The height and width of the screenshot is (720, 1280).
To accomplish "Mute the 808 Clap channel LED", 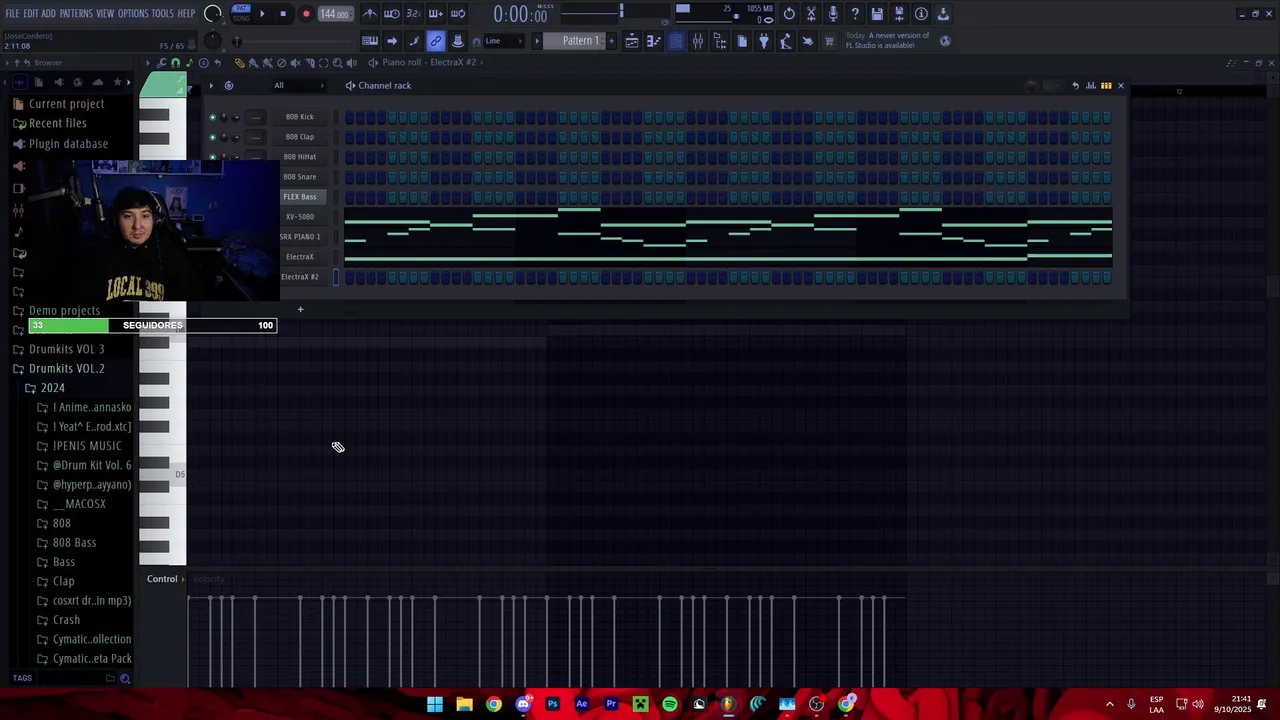I will click(212, 137).
